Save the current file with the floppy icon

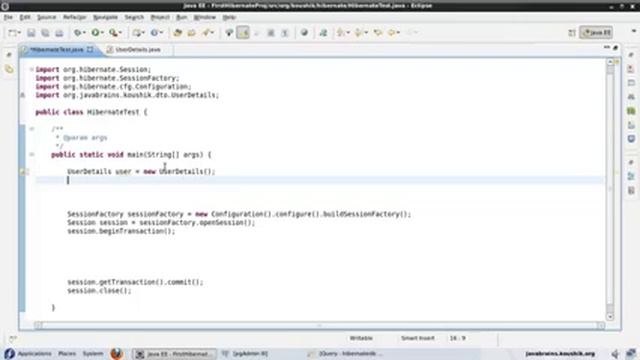click(31, 33)
